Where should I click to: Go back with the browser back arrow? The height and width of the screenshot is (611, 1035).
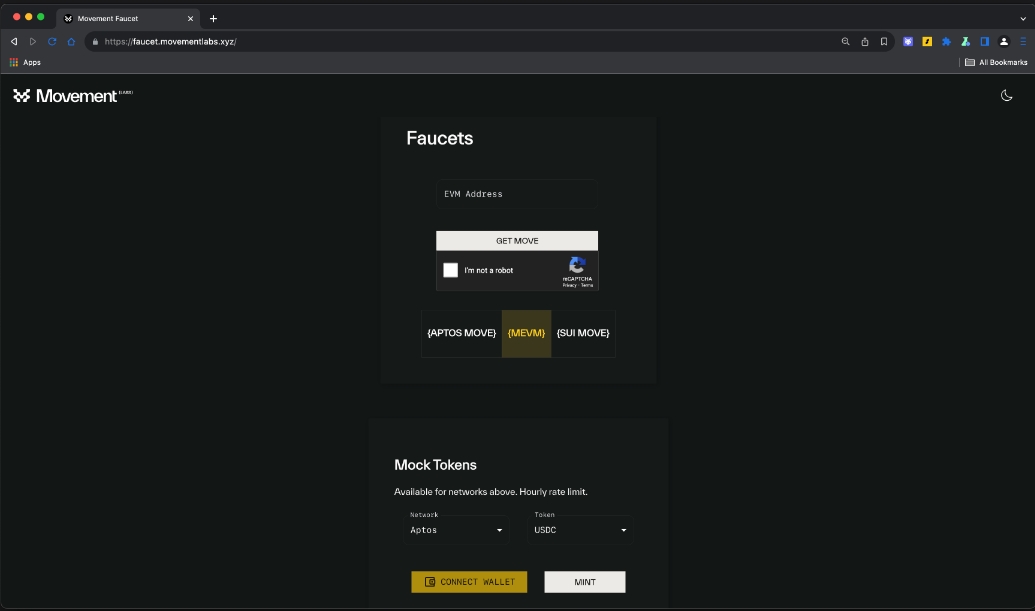14,42
